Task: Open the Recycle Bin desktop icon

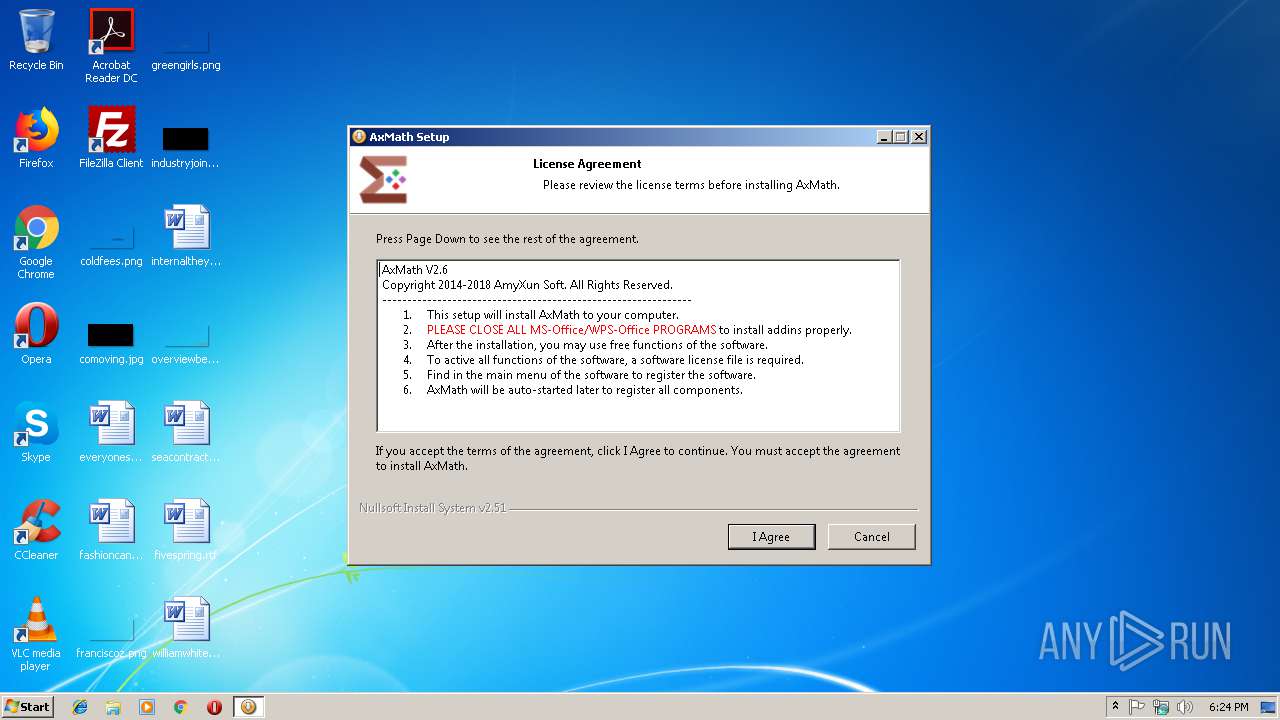Action: pos(36,41)
